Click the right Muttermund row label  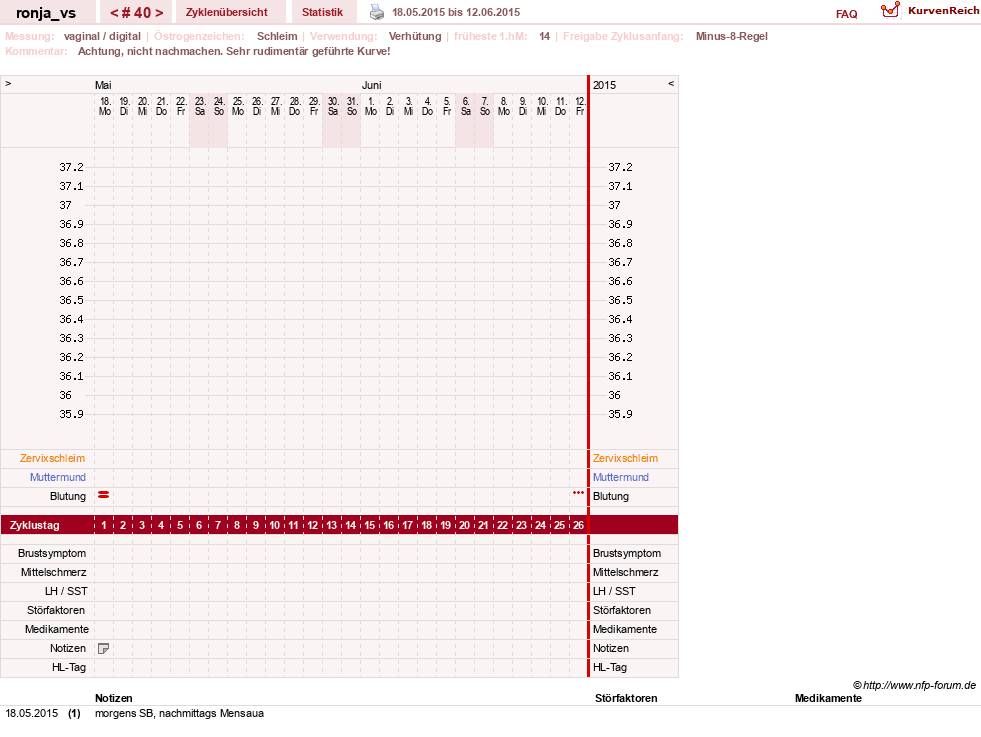click(621, 477)
